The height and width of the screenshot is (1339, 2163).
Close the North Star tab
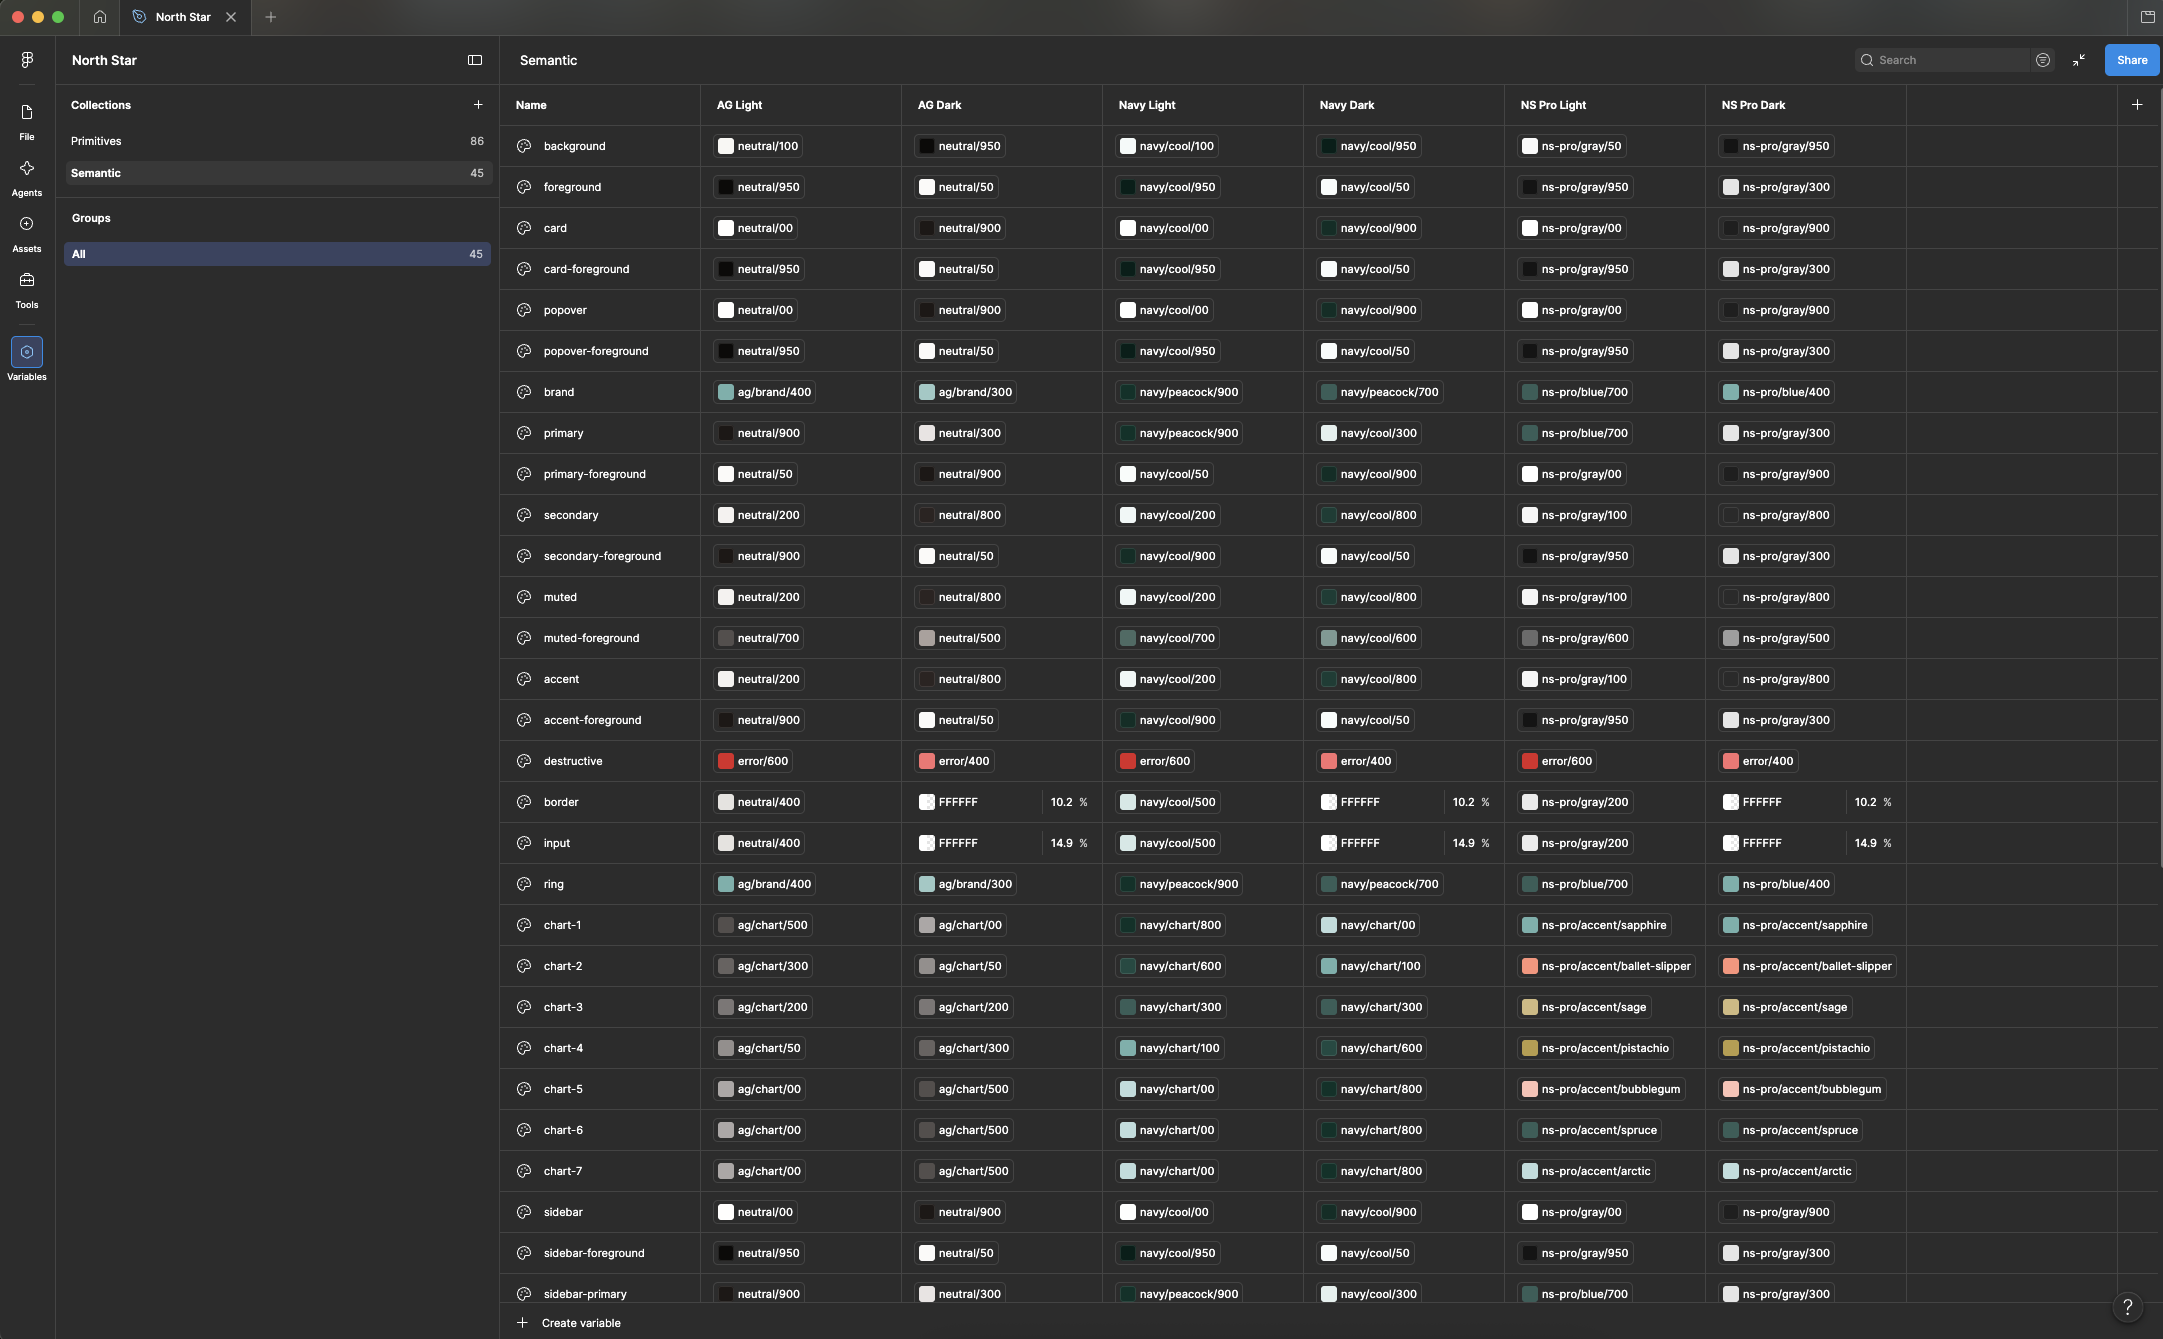(x=231, y=17)
